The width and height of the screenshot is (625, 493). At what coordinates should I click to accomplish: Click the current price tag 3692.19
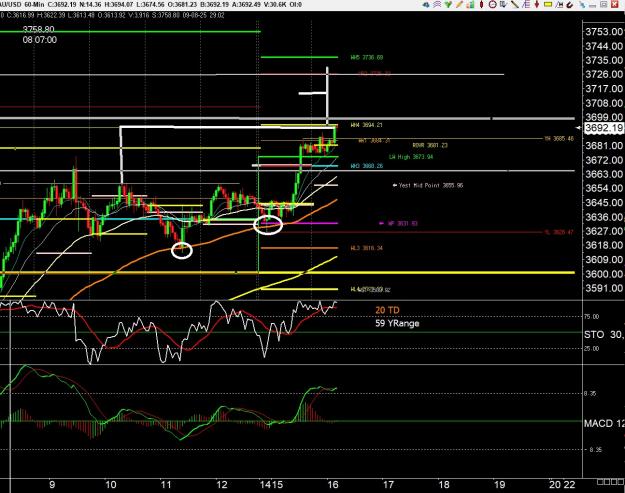603,128
